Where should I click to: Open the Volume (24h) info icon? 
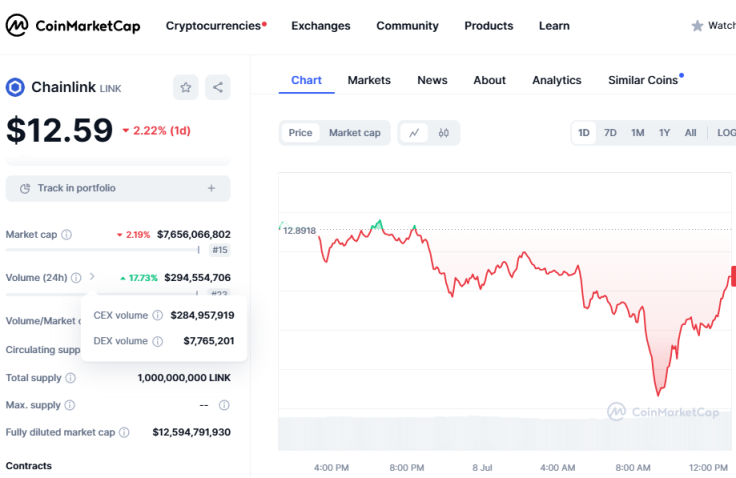pos(76,278)
